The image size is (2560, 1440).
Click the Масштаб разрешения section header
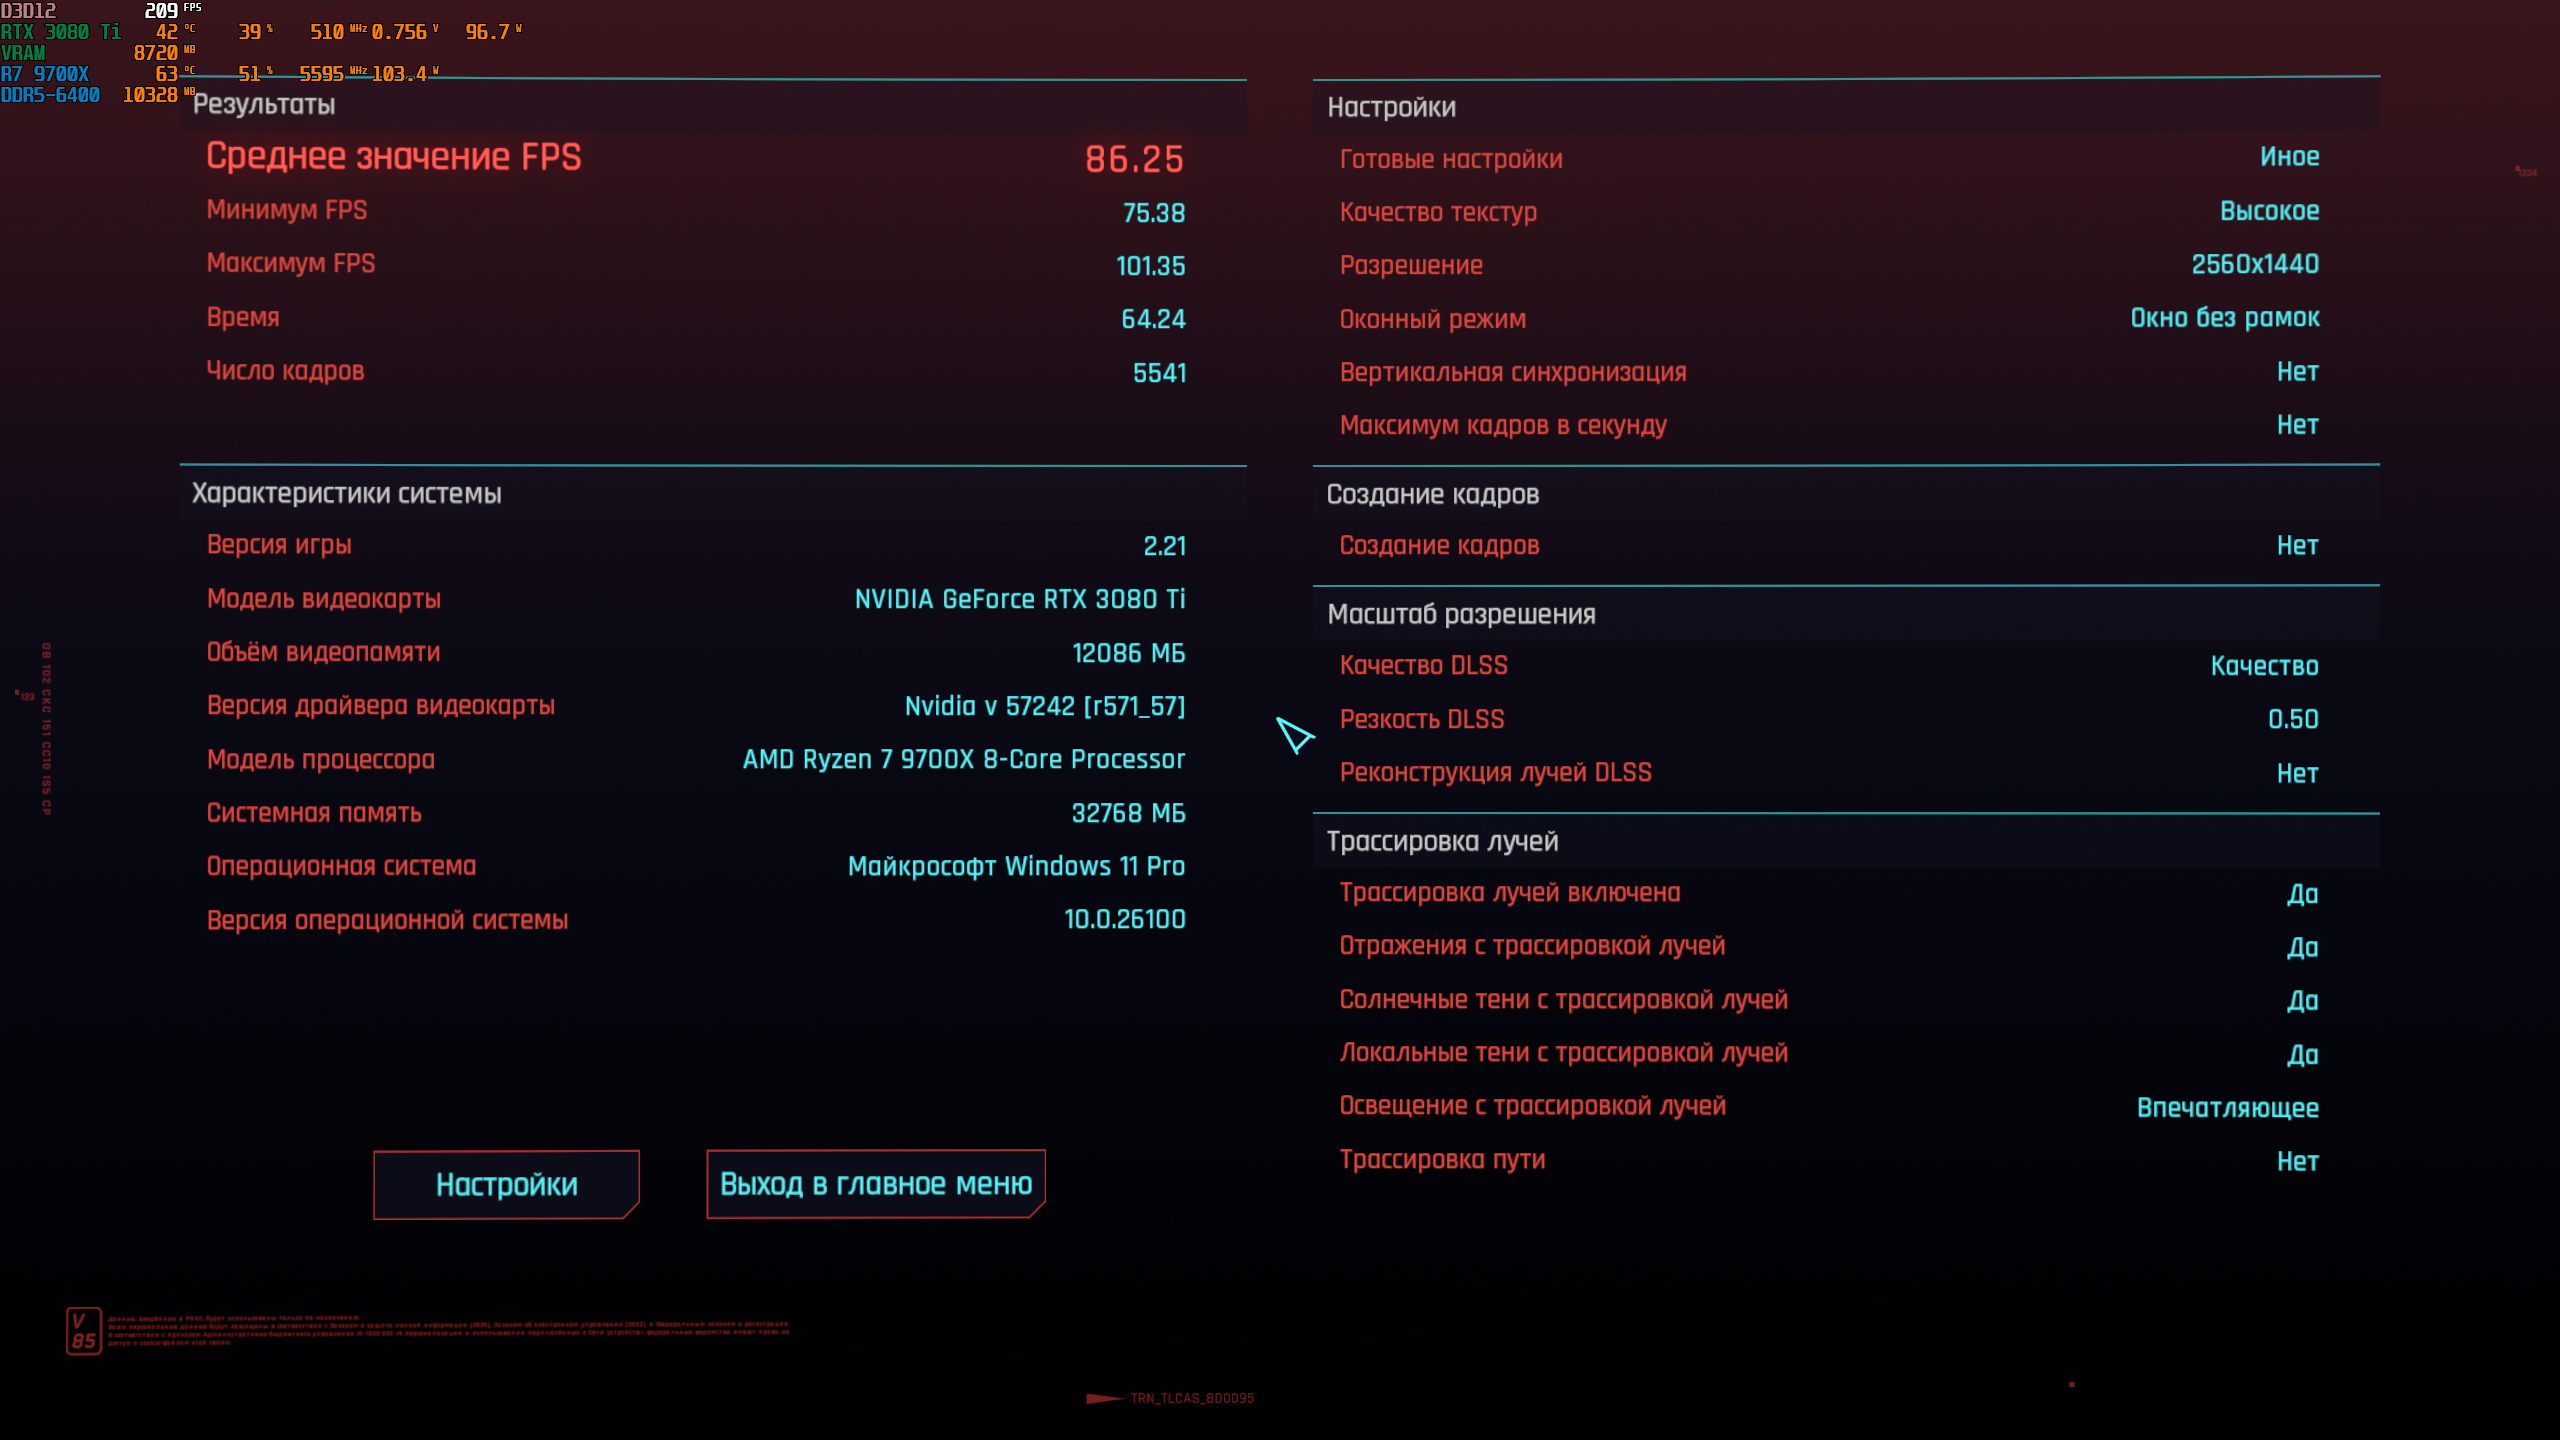[x=1461, y=615]
